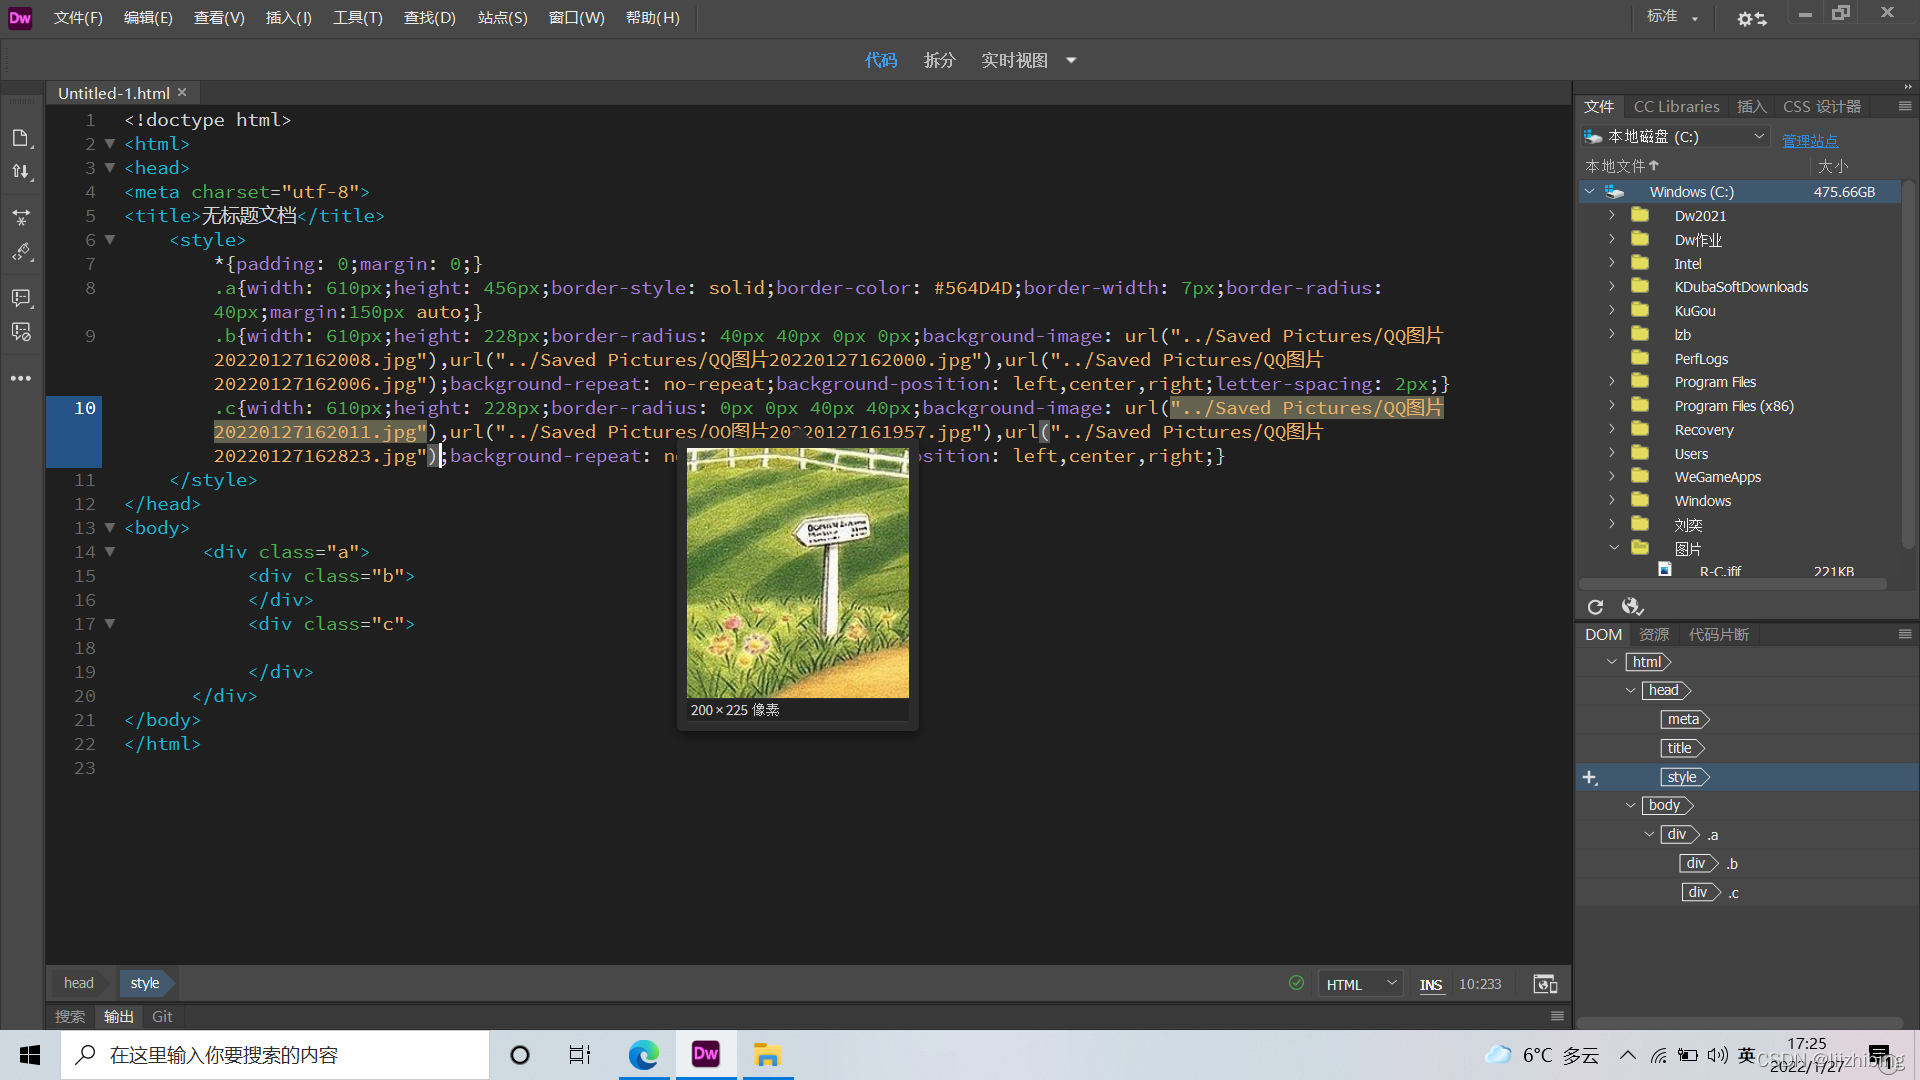Viewport: 1920px width, 1080px height.
Task: Click the image preview thumbnail popup
Action: tap(797, 573)
